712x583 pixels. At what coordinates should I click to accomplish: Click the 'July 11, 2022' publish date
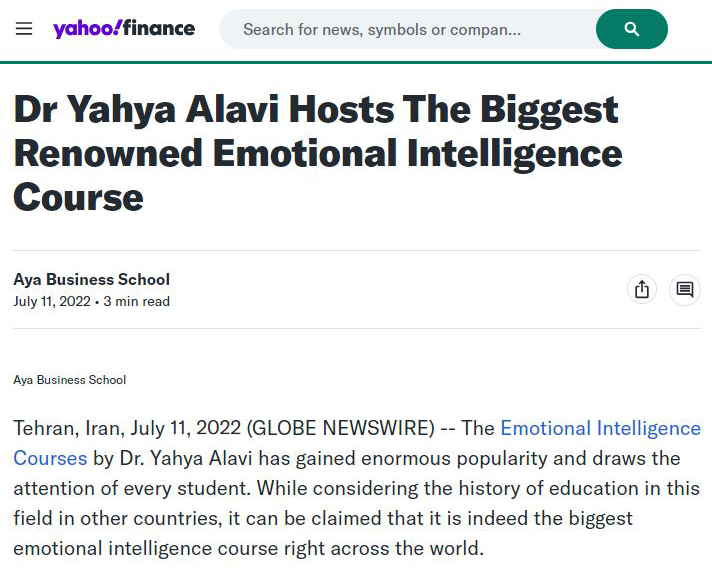coord(52,301)
